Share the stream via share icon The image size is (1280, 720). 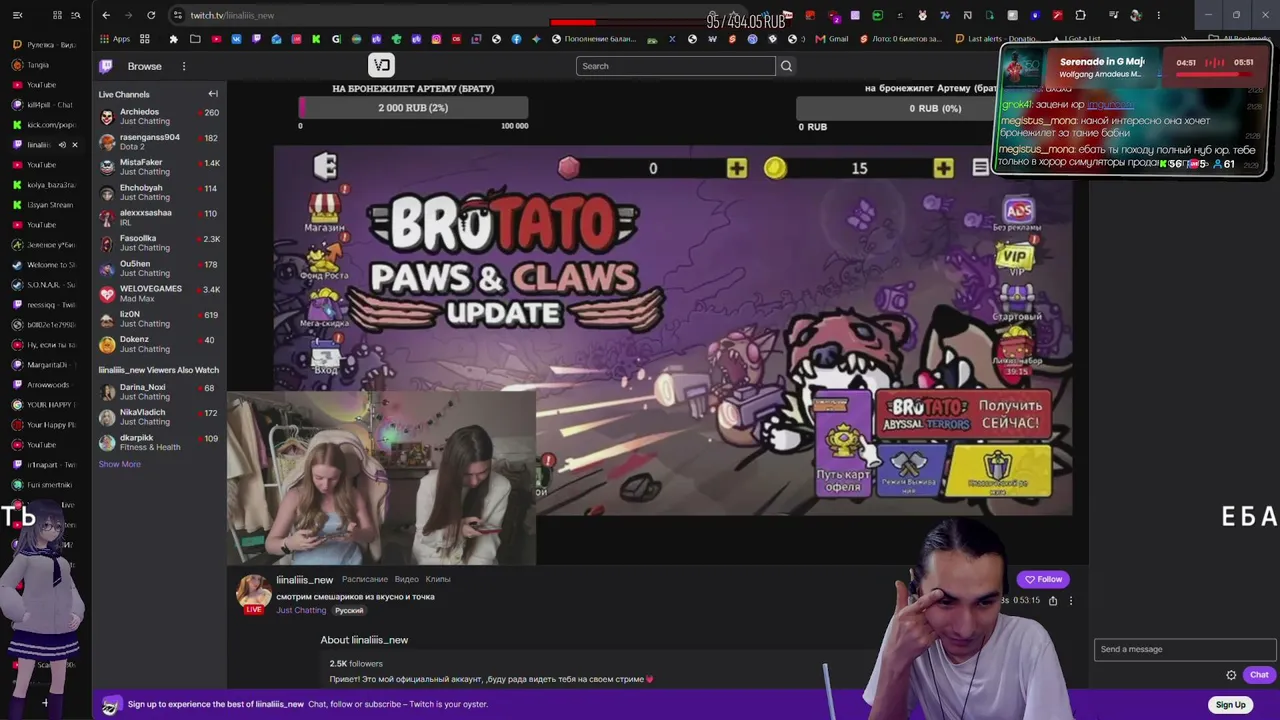click(1053, 601)
